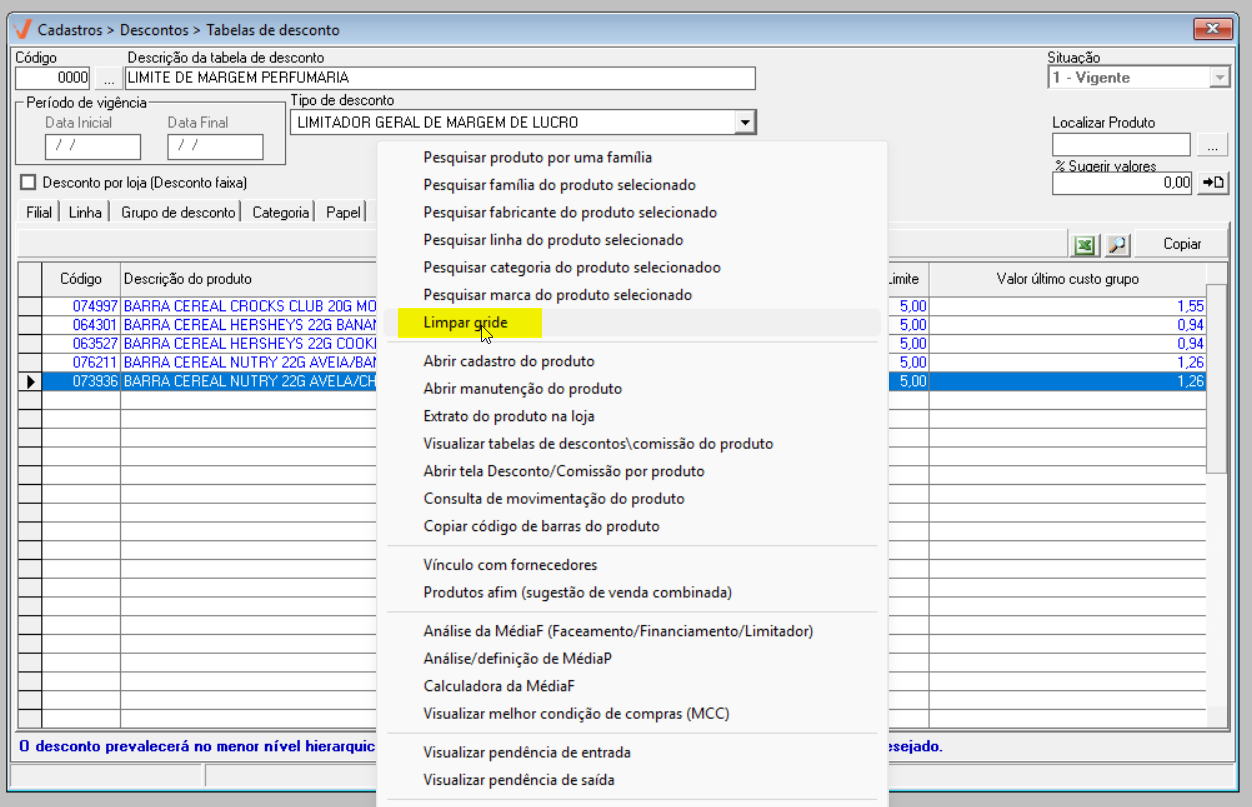Viewport: 1252px width, 807px height.
Task: Switch to the Grupo de desconto tab
Action: pyautogui.click(x=178, y=212)
